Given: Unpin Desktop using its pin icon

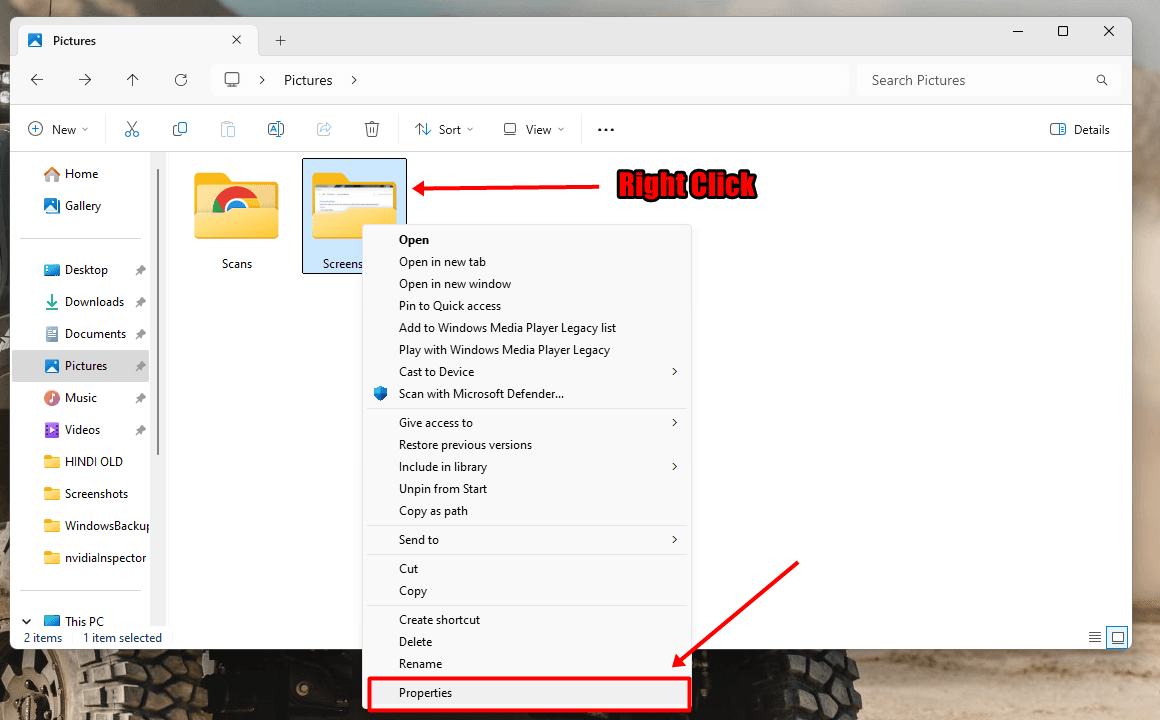Looking at the screenshot, I should pos(139,269).
